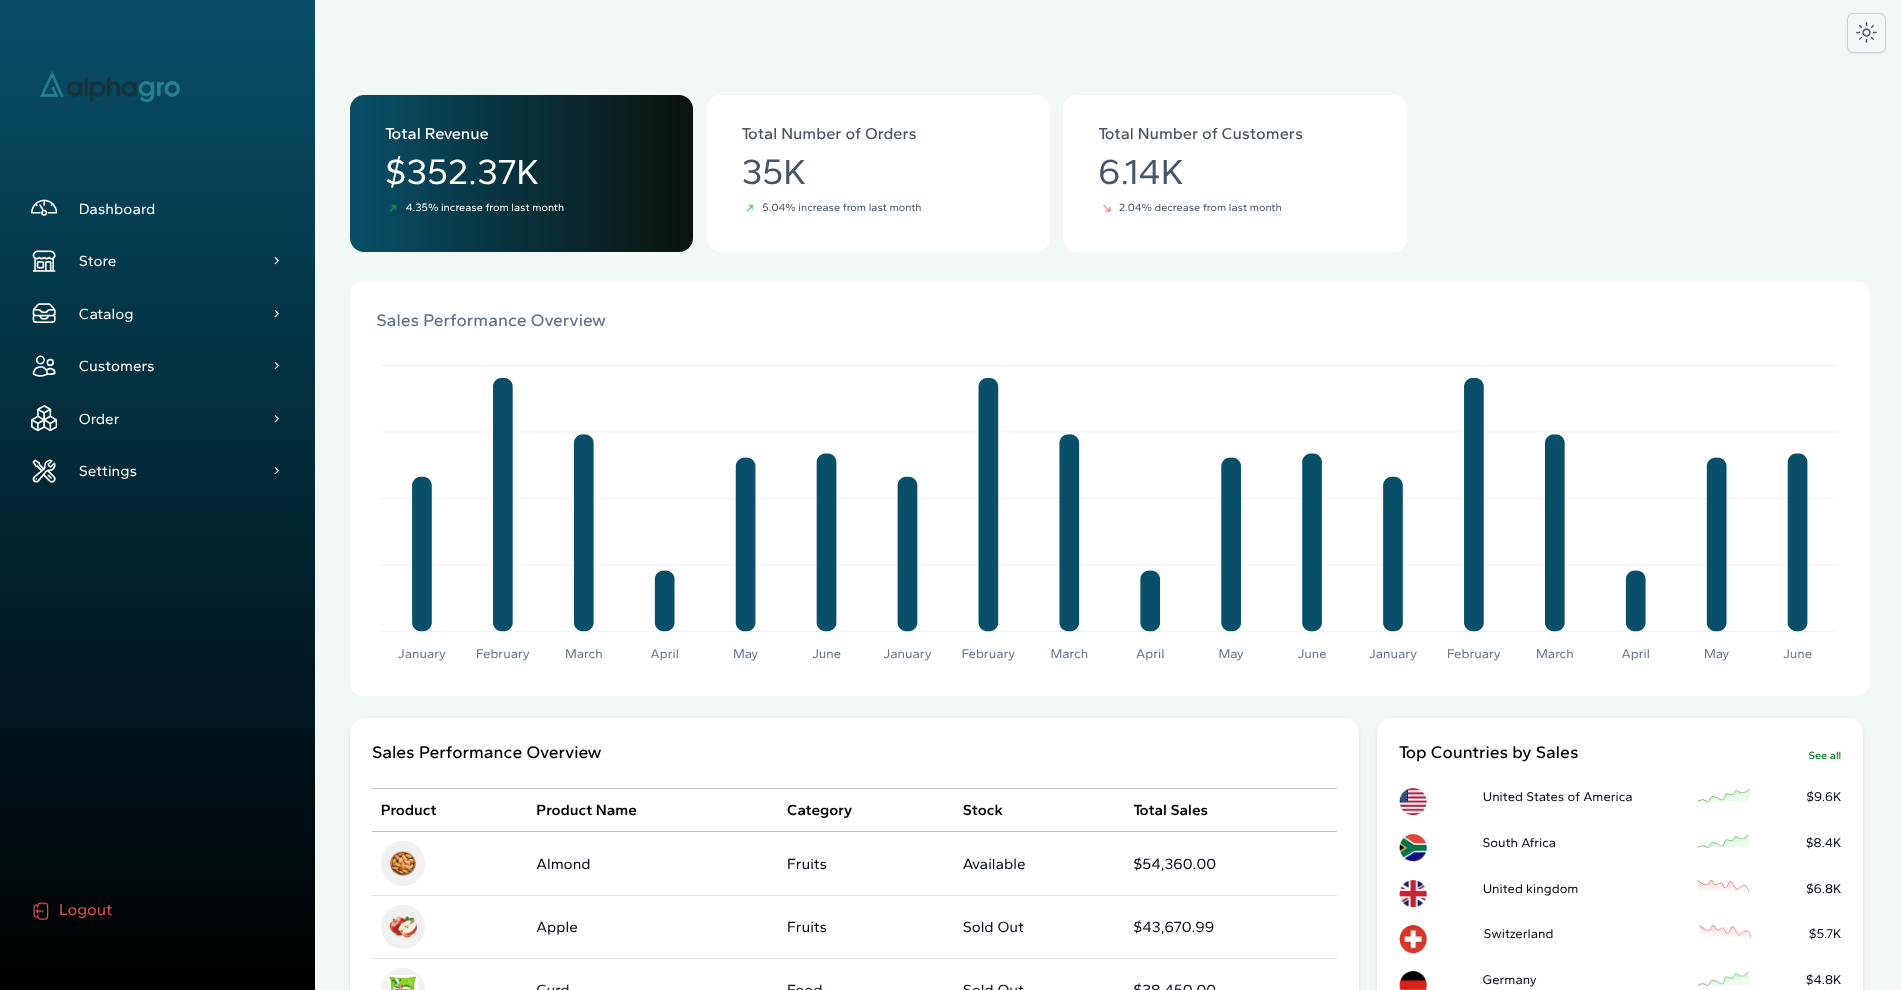Open the Order menu item
The width and height of the screenshot is (1901, 990).
click(x=99, y=419)
